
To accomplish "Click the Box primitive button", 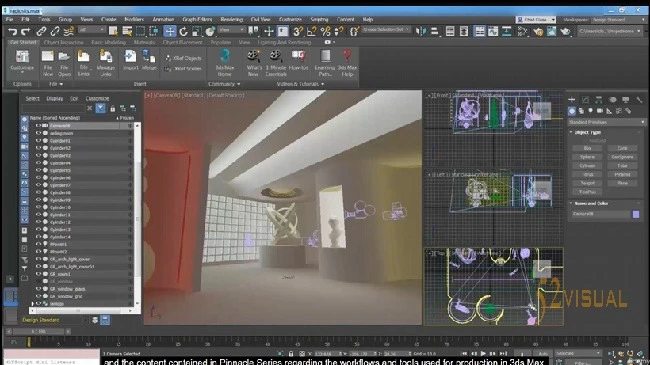I will [587, 148].
